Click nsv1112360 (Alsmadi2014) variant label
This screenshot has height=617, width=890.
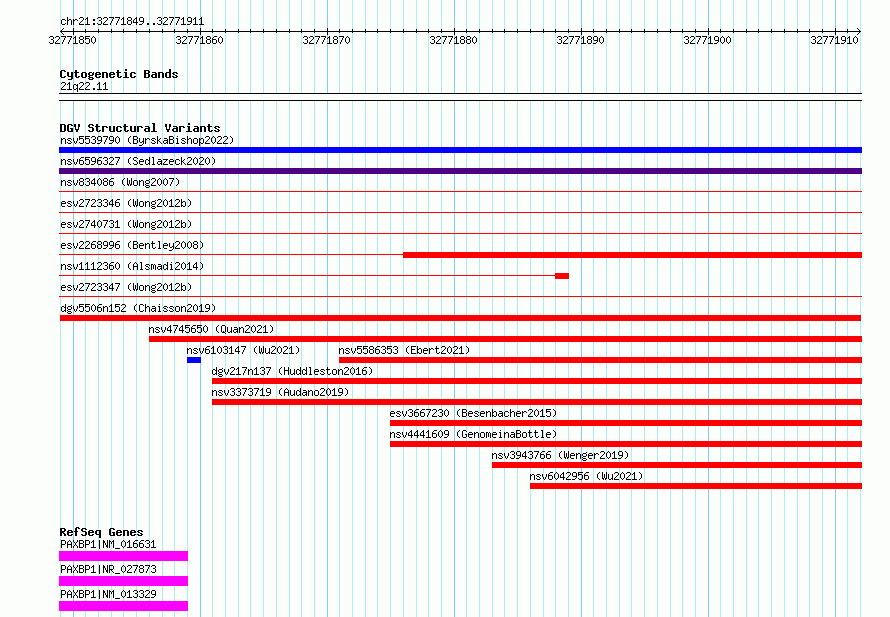coord(132,266)
